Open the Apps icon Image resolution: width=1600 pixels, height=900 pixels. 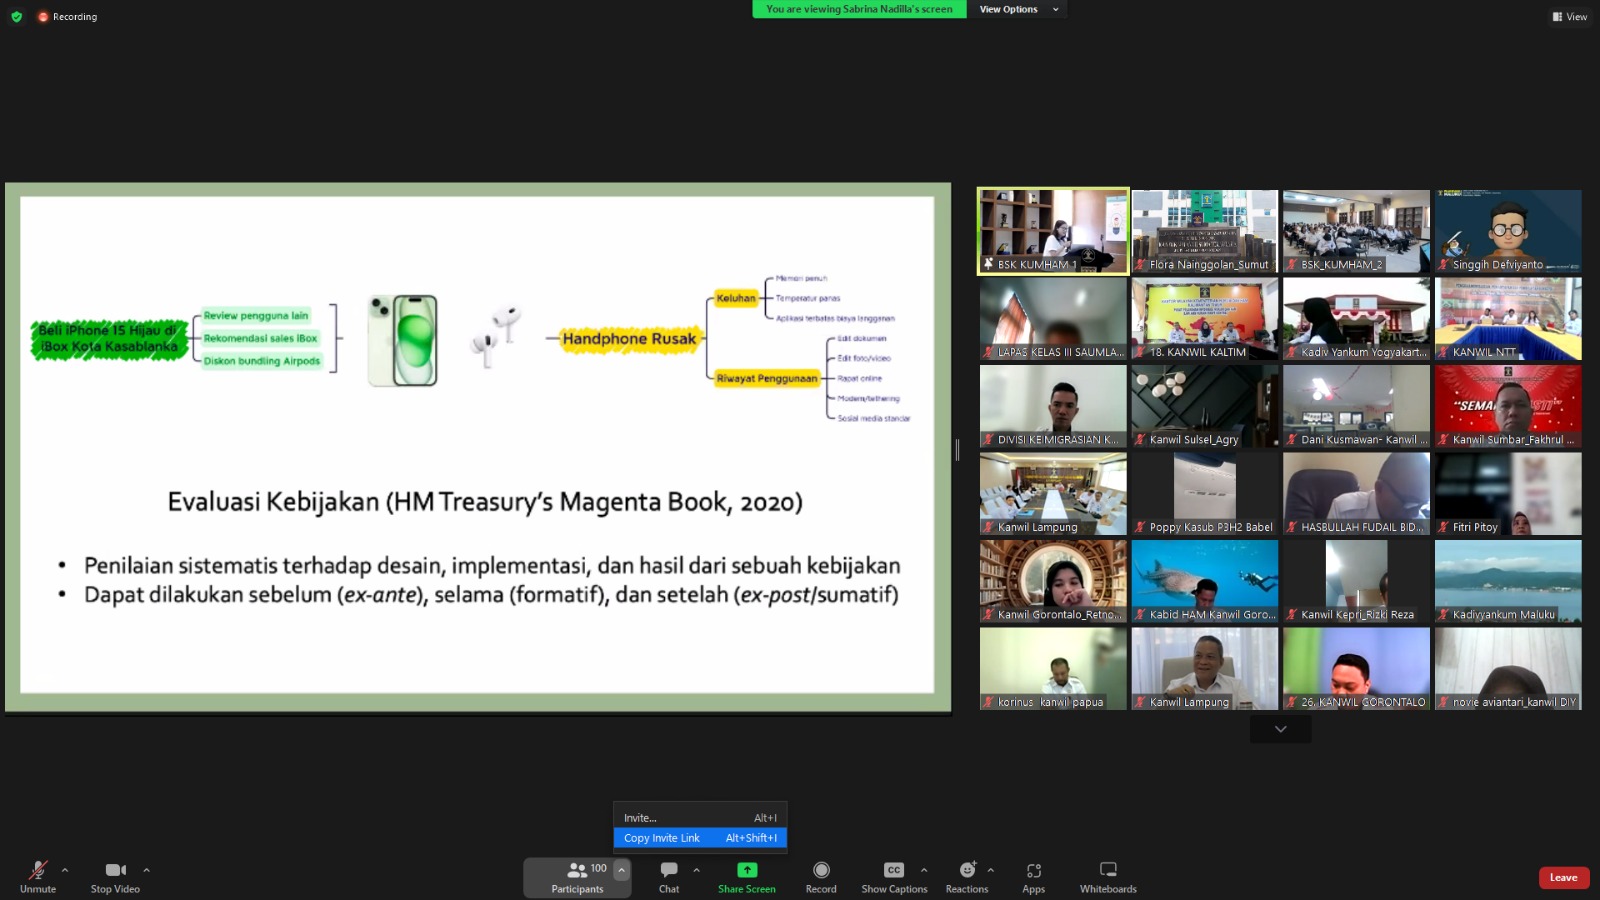point(1034,870)
